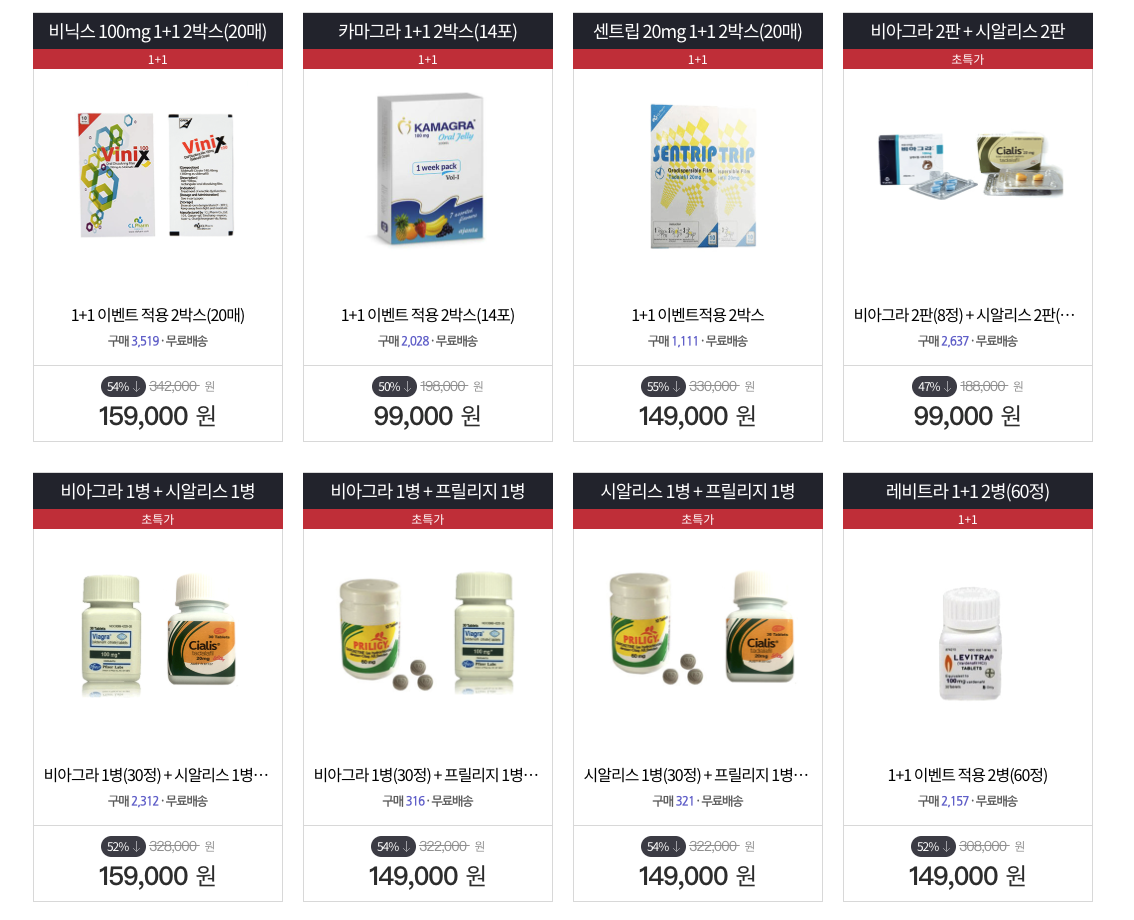The image size is (1134, 920).
Task: Select the 47% discount badge
Action: pos(934,386)
